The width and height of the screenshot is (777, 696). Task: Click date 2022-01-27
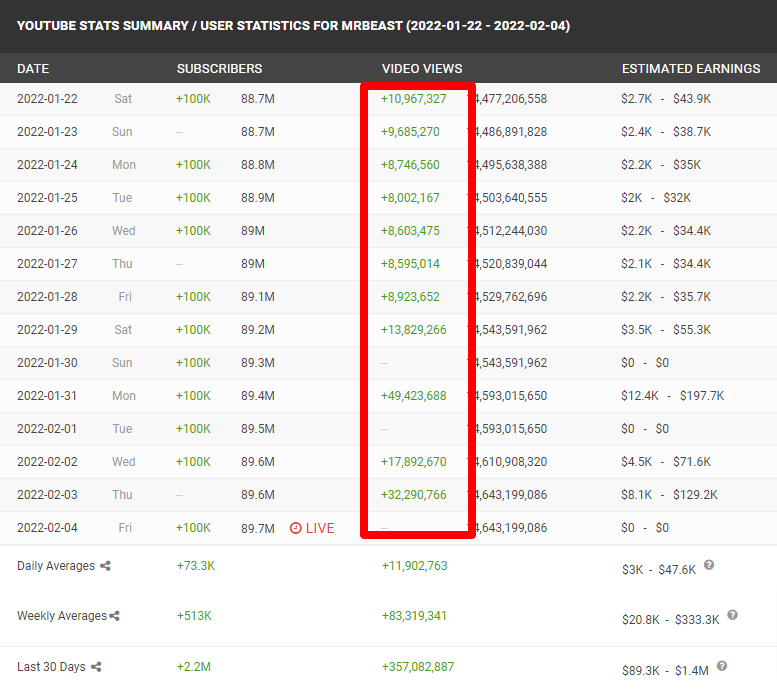click(x=48, y=264)
